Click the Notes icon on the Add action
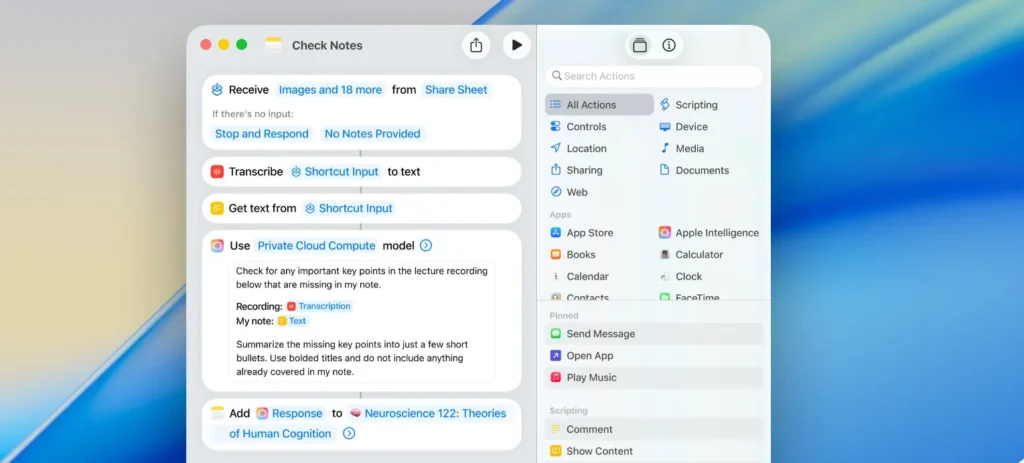 click(217, 413)
